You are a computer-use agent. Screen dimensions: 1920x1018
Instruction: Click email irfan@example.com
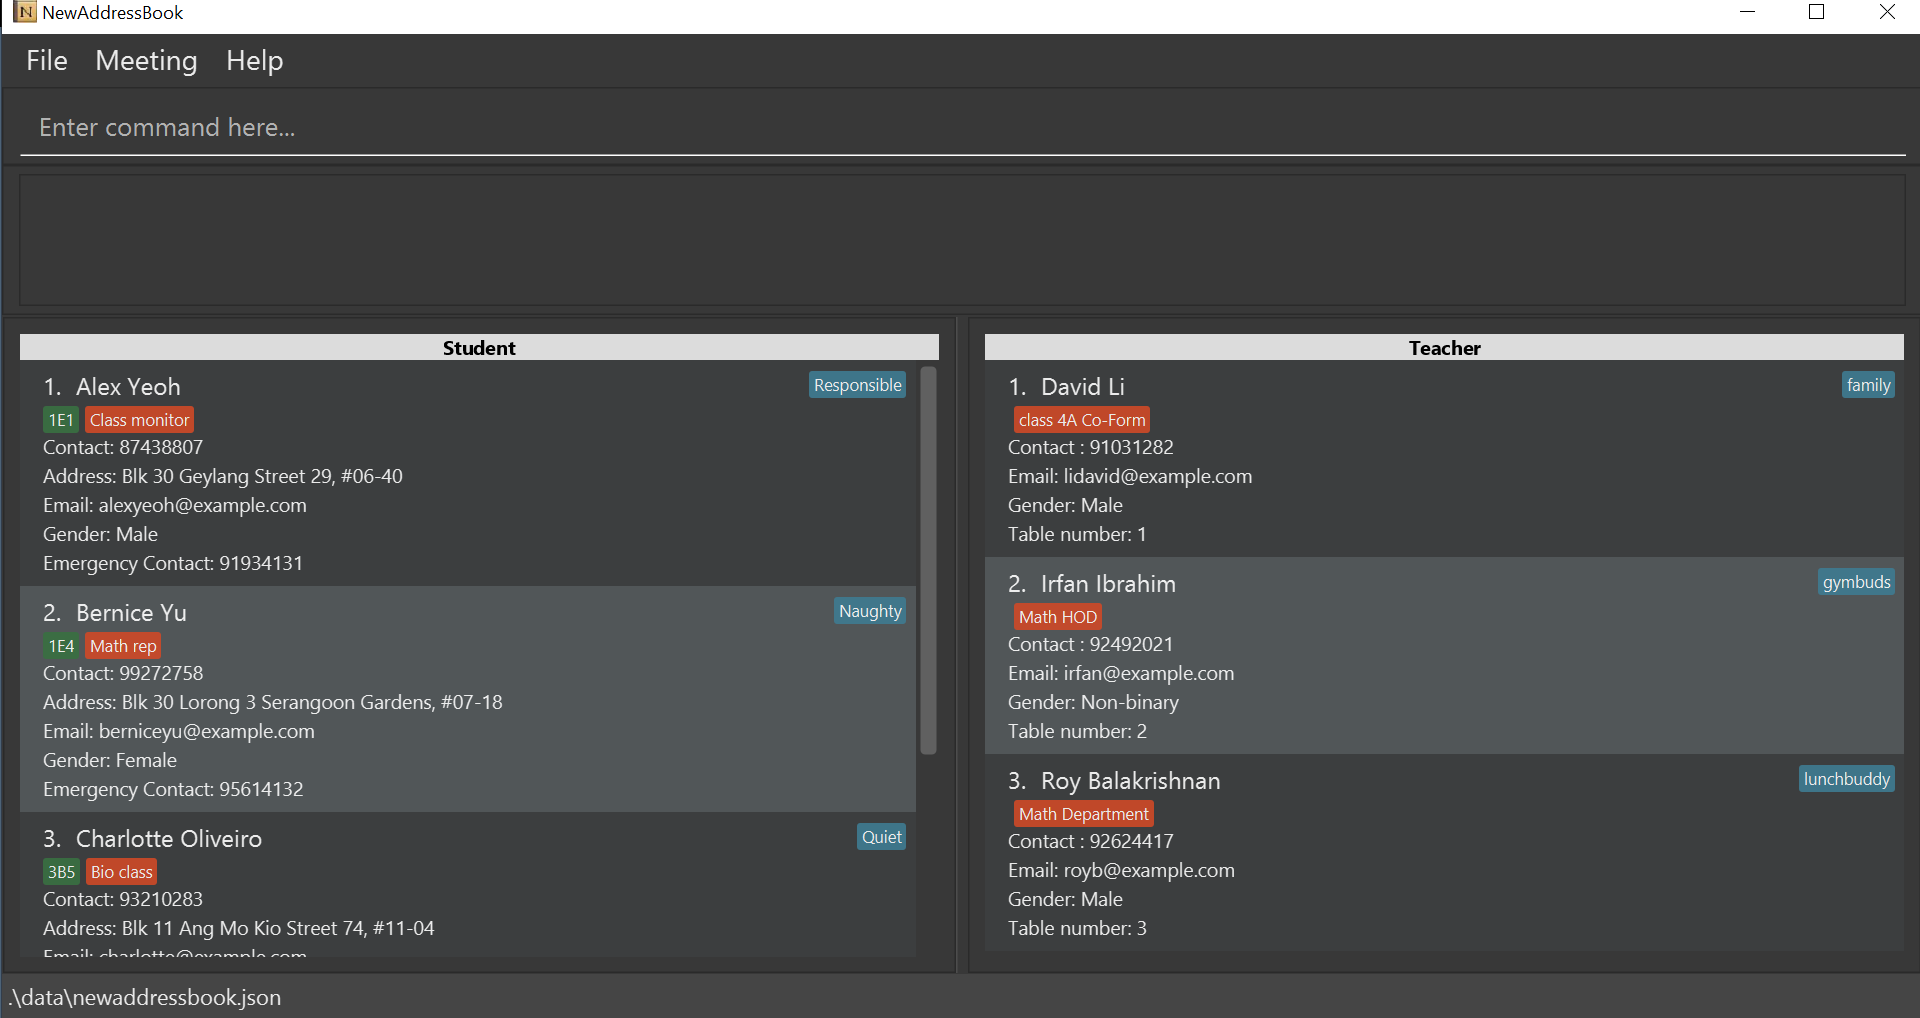click(x=1121, y=673)
